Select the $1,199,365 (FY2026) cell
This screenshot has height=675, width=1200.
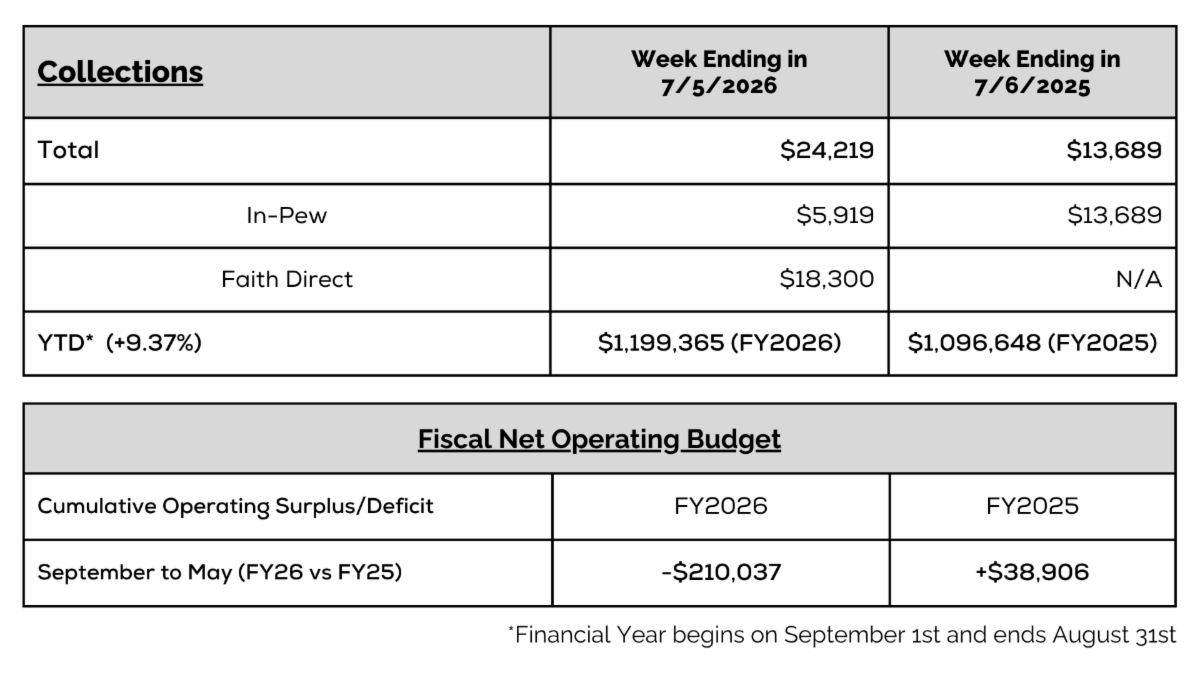coord(720,343)
